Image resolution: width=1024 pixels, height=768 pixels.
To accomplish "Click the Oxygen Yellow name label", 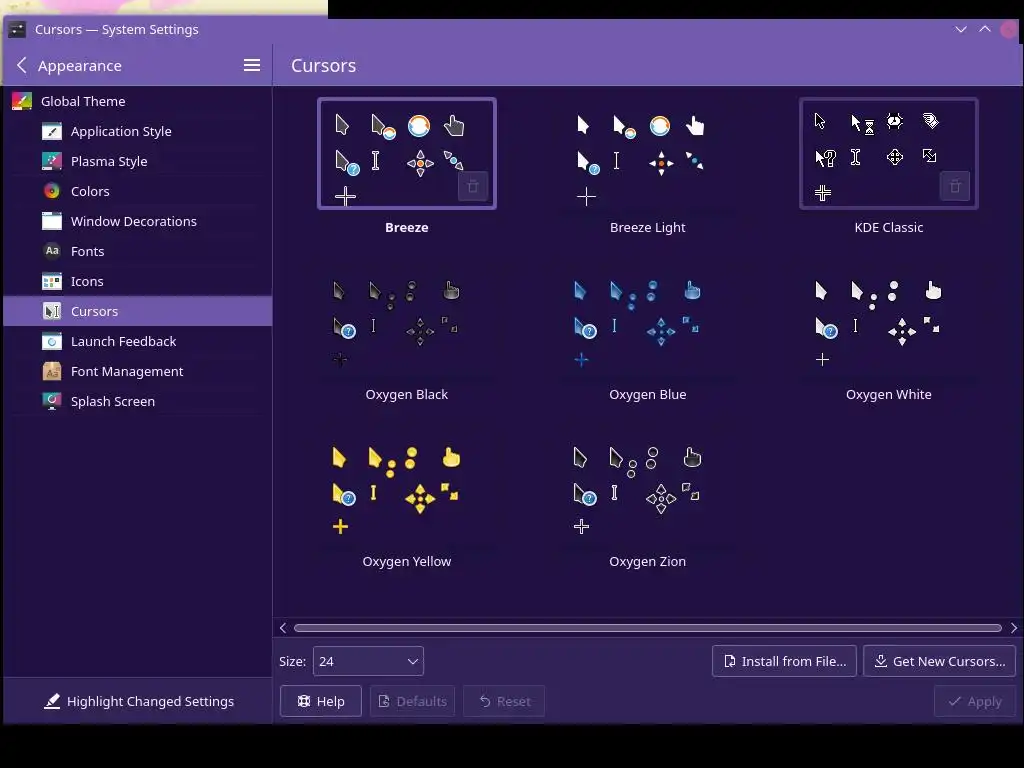I will pos(407,562).
